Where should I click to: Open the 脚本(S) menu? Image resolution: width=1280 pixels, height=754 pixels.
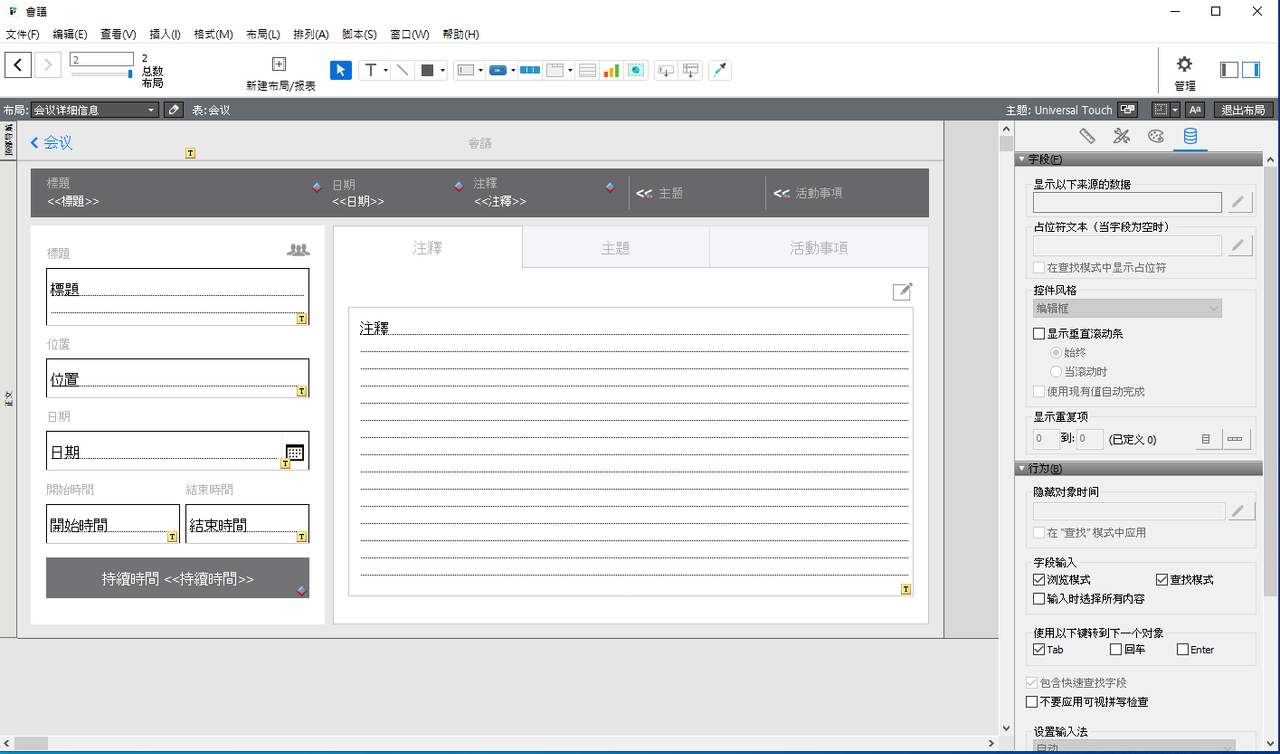(x=359, y=34)
